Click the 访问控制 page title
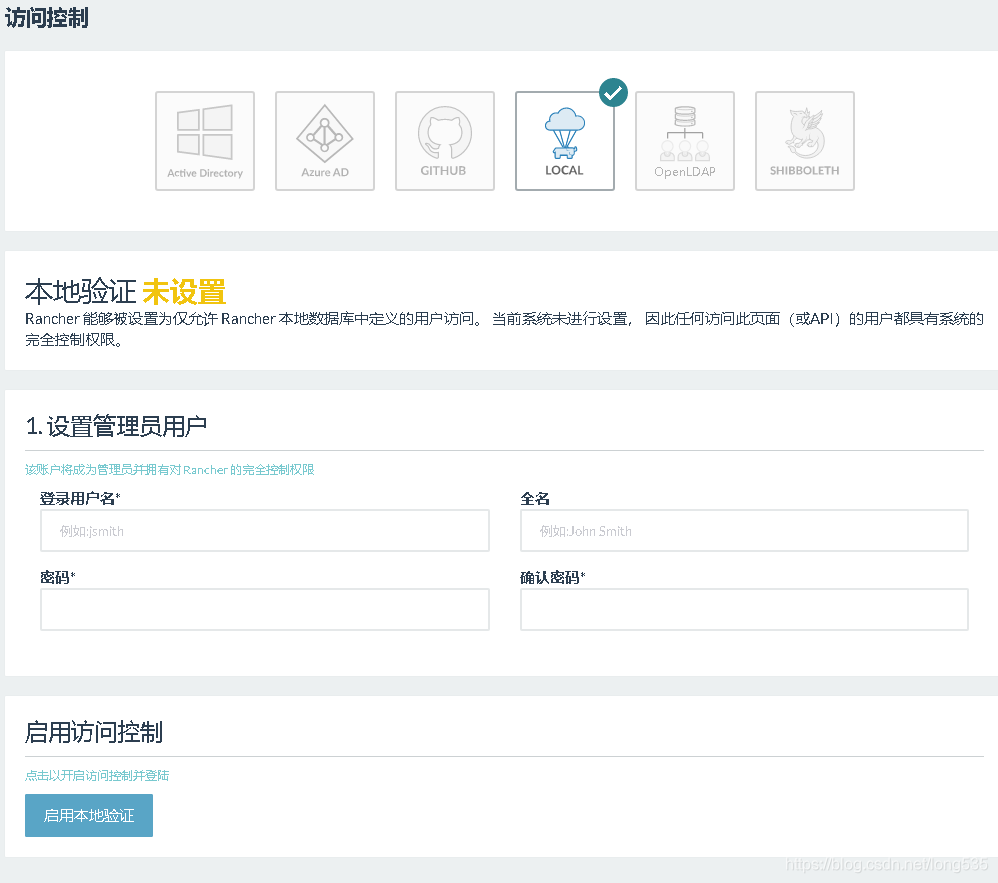 click(46, 17)
